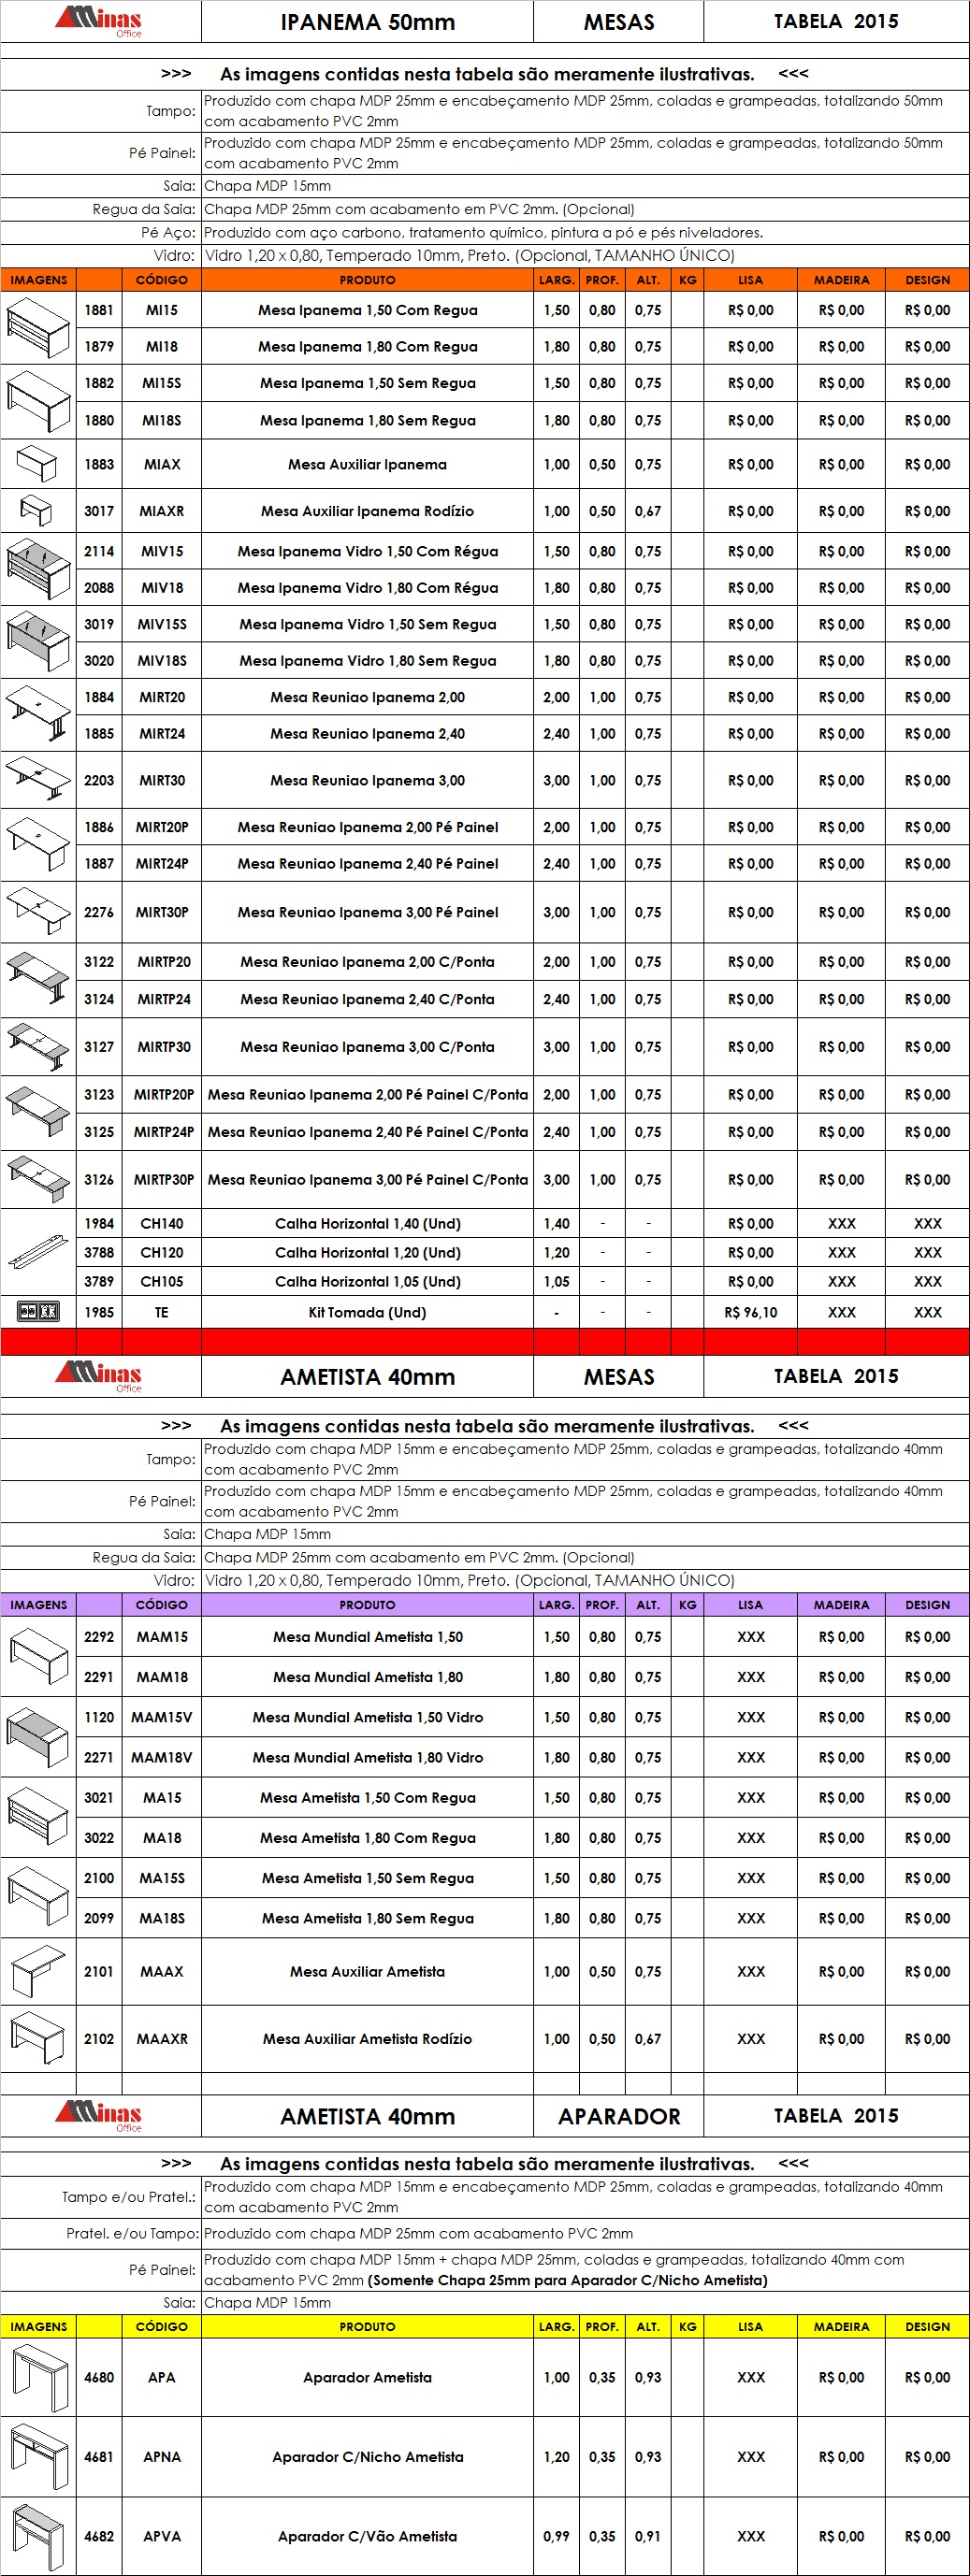Click the Aparador C/Nicho Ametista image

[x=38, y=2455]
